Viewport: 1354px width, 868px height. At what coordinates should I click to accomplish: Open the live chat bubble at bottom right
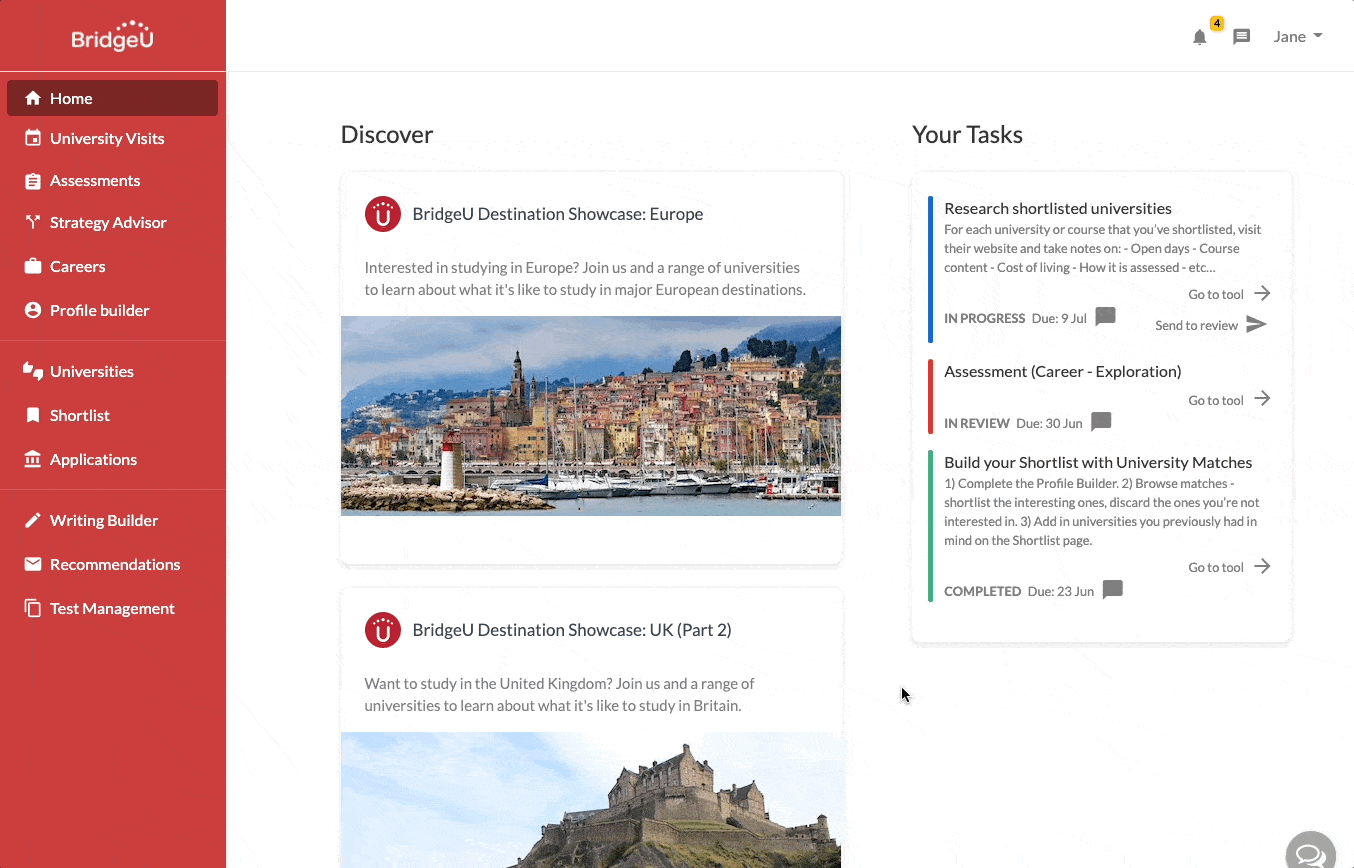[x=1310, y=852]
